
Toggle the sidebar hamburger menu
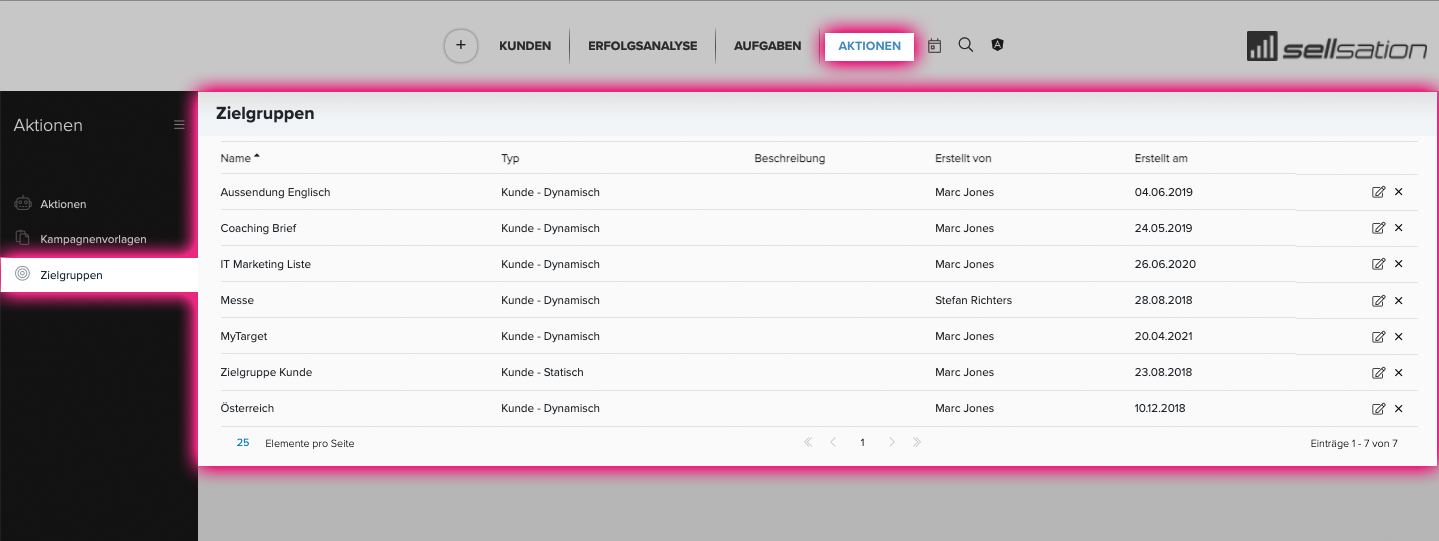click(x=179, y=125)
